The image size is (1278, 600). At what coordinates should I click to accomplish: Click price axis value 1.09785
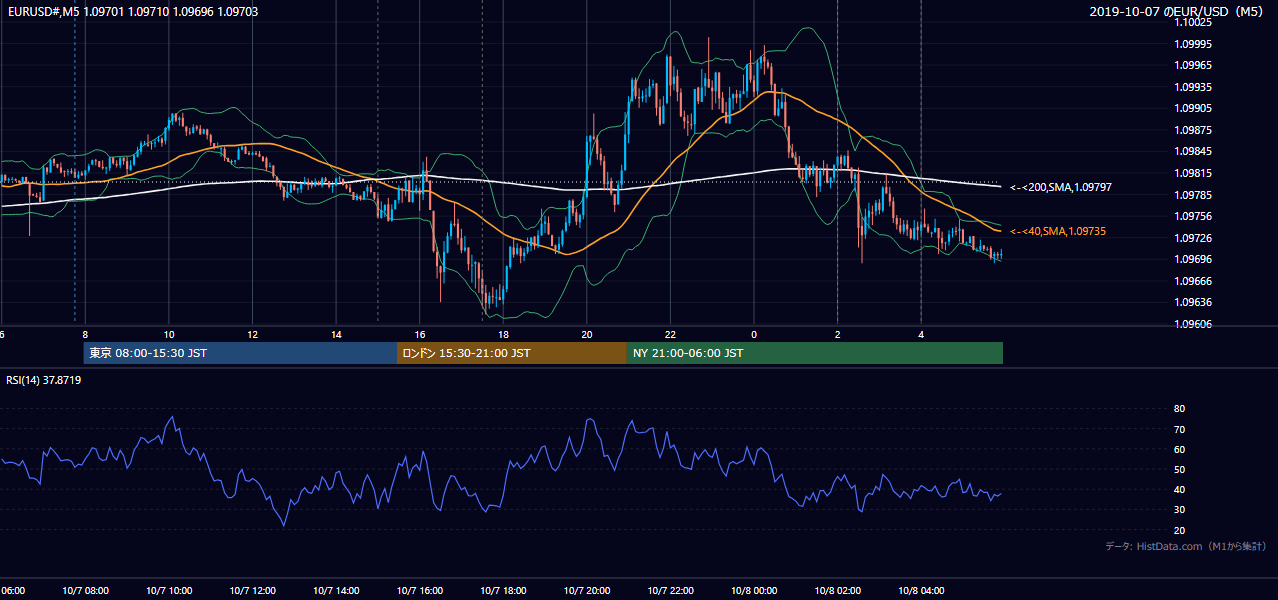(x=1193, y=195)
